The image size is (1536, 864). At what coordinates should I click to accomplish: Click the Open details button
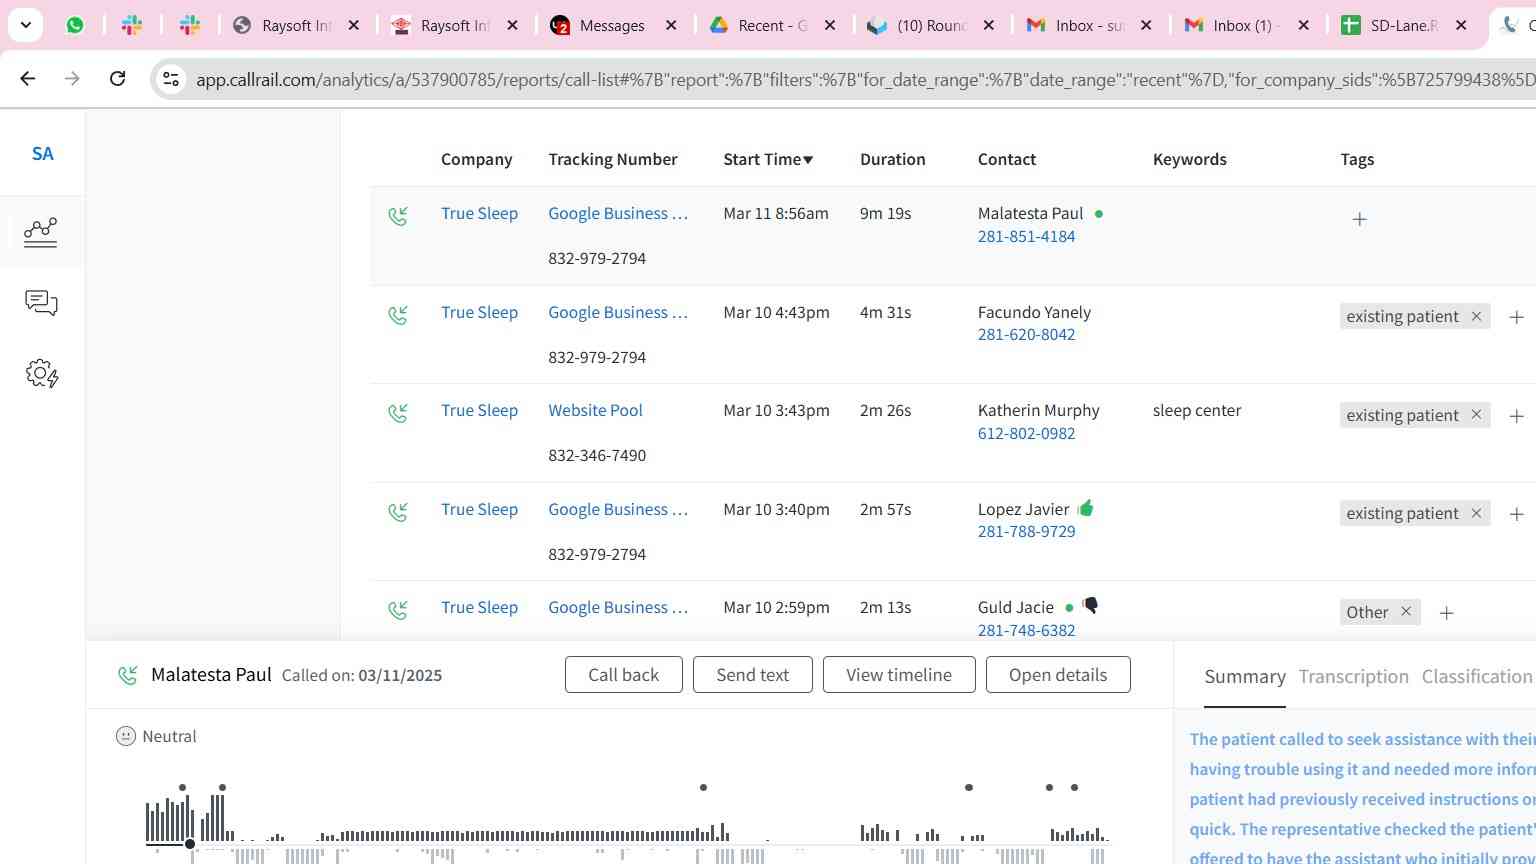click(1058, 675)
